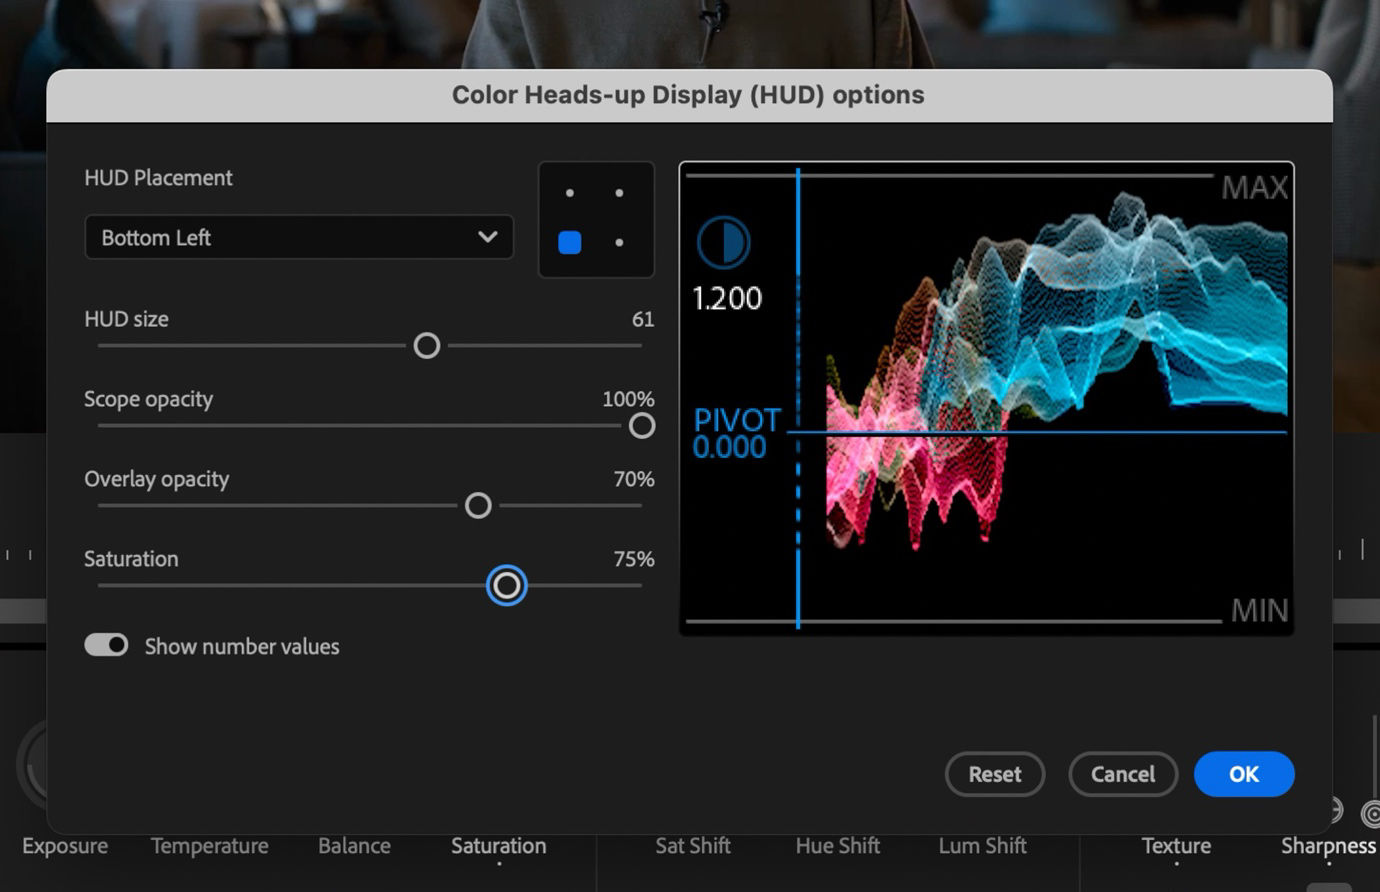
Task: Dismiss the dialog with Cancel
Action: pos(1123,774)
